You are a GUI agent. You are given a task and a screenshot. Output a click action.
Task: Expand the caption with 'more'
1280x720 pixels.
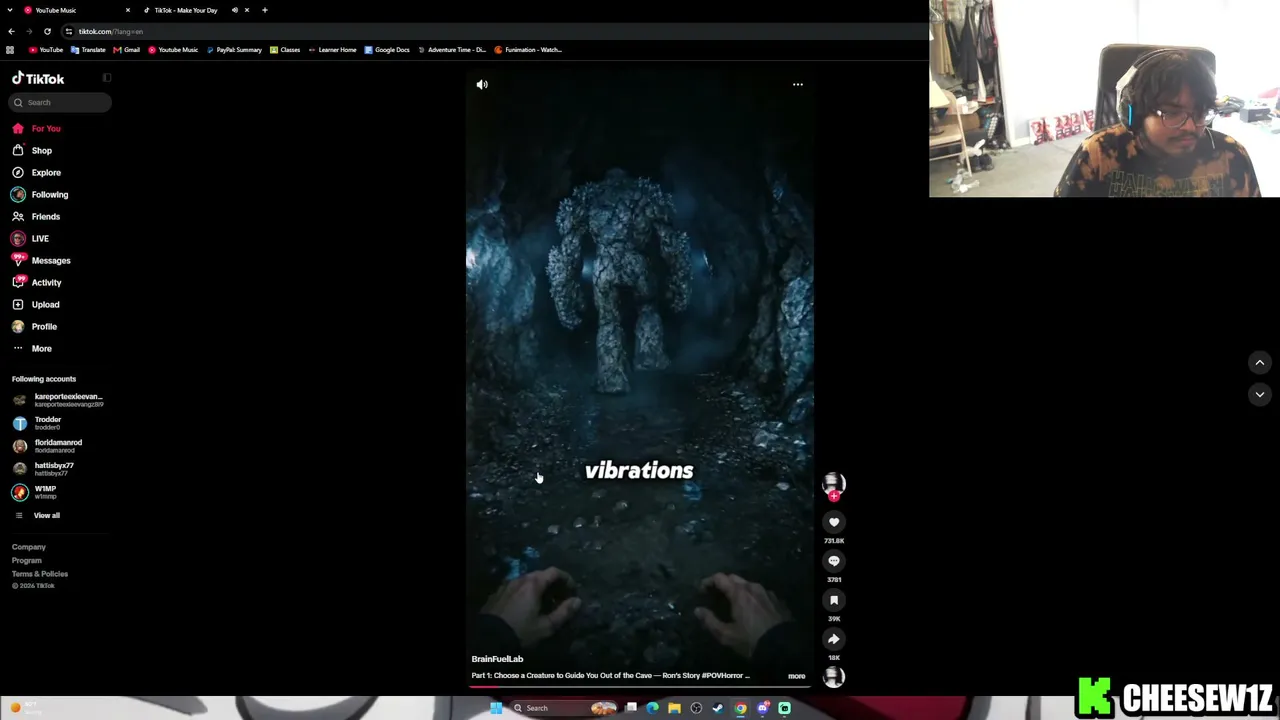coord(796,676)
